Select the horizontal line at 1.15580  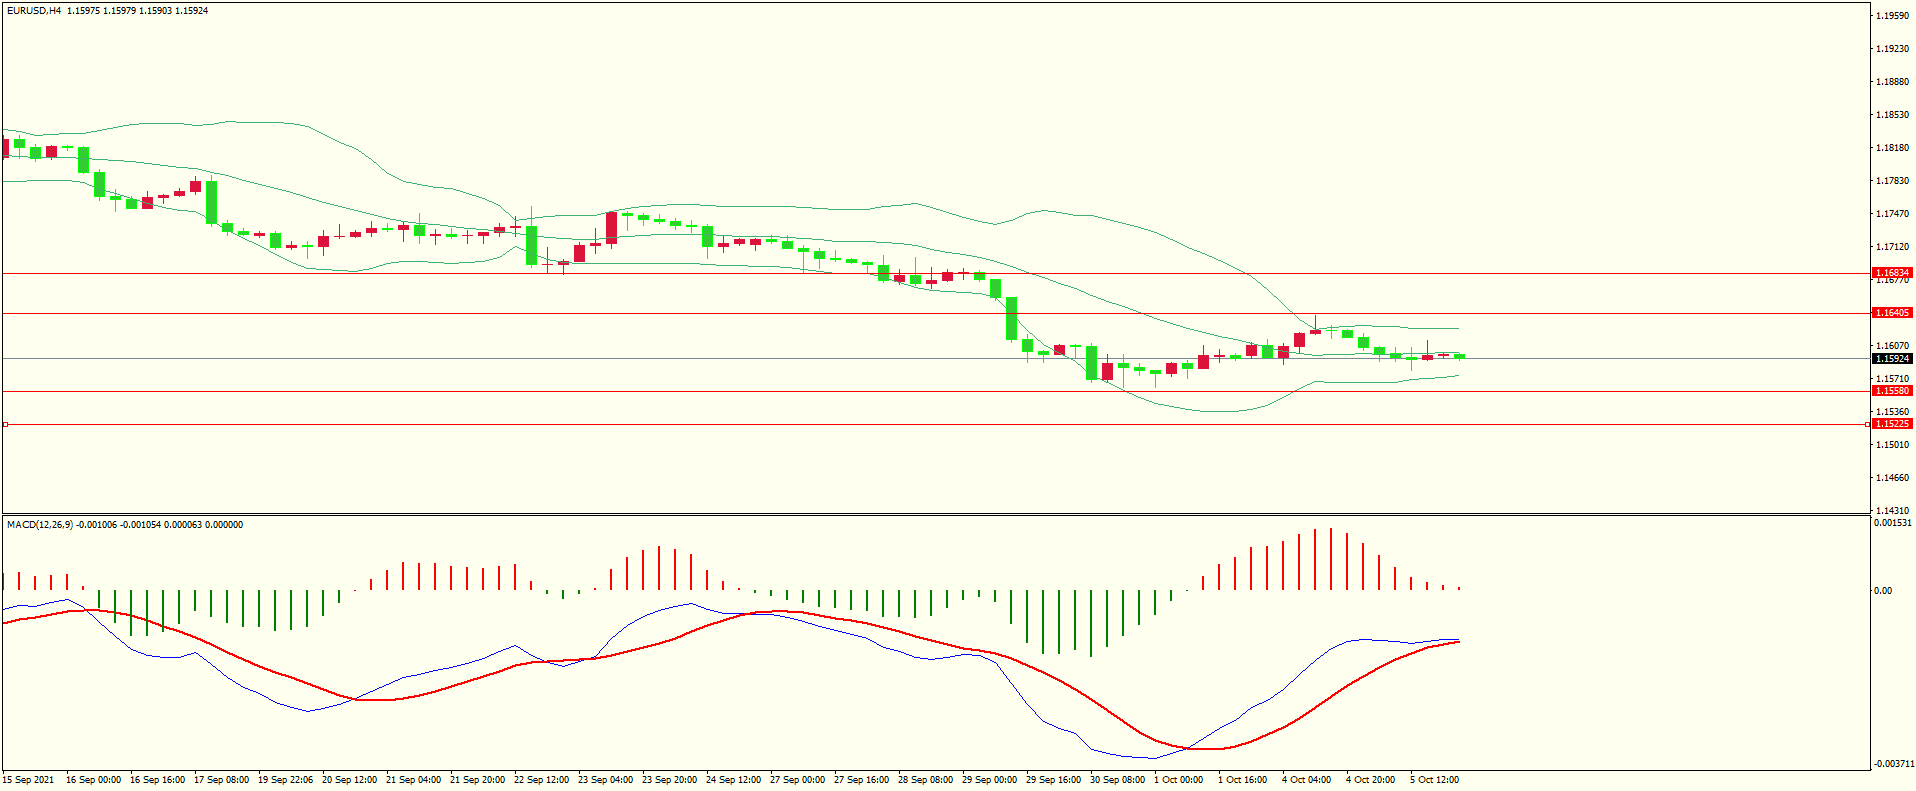[x=936, y=391]
